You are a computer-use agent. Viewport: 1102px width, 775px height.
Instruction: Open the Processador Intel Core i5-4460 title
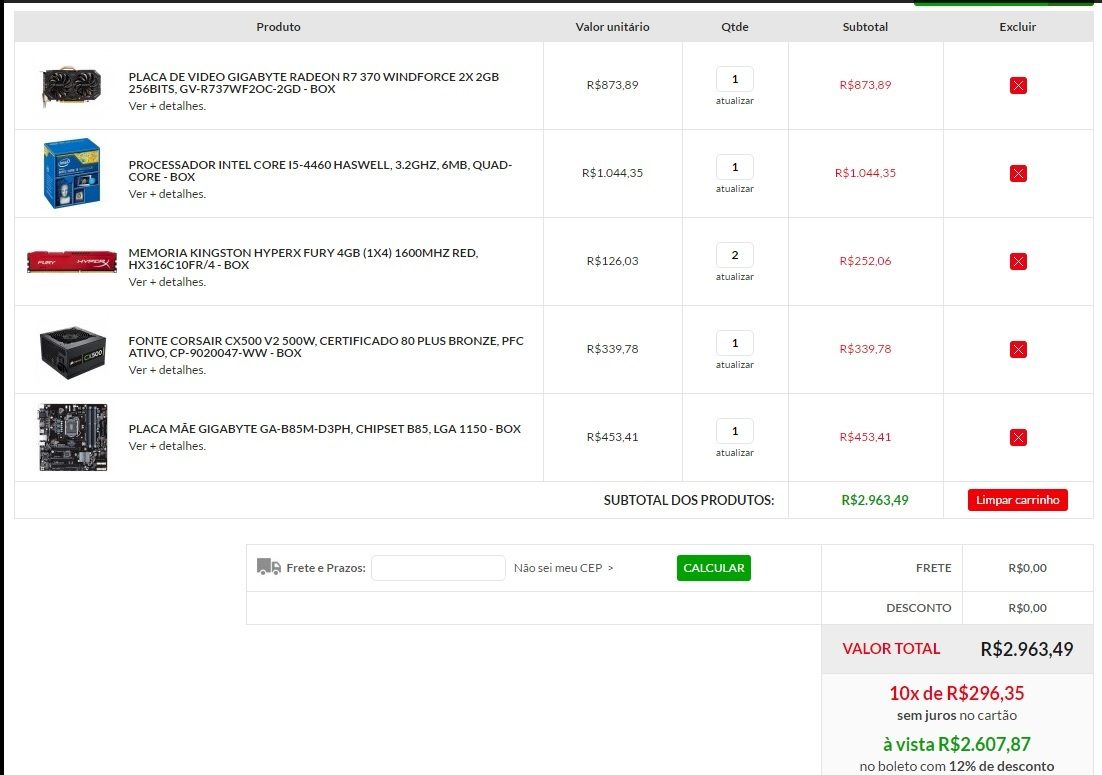coord(320,171)
